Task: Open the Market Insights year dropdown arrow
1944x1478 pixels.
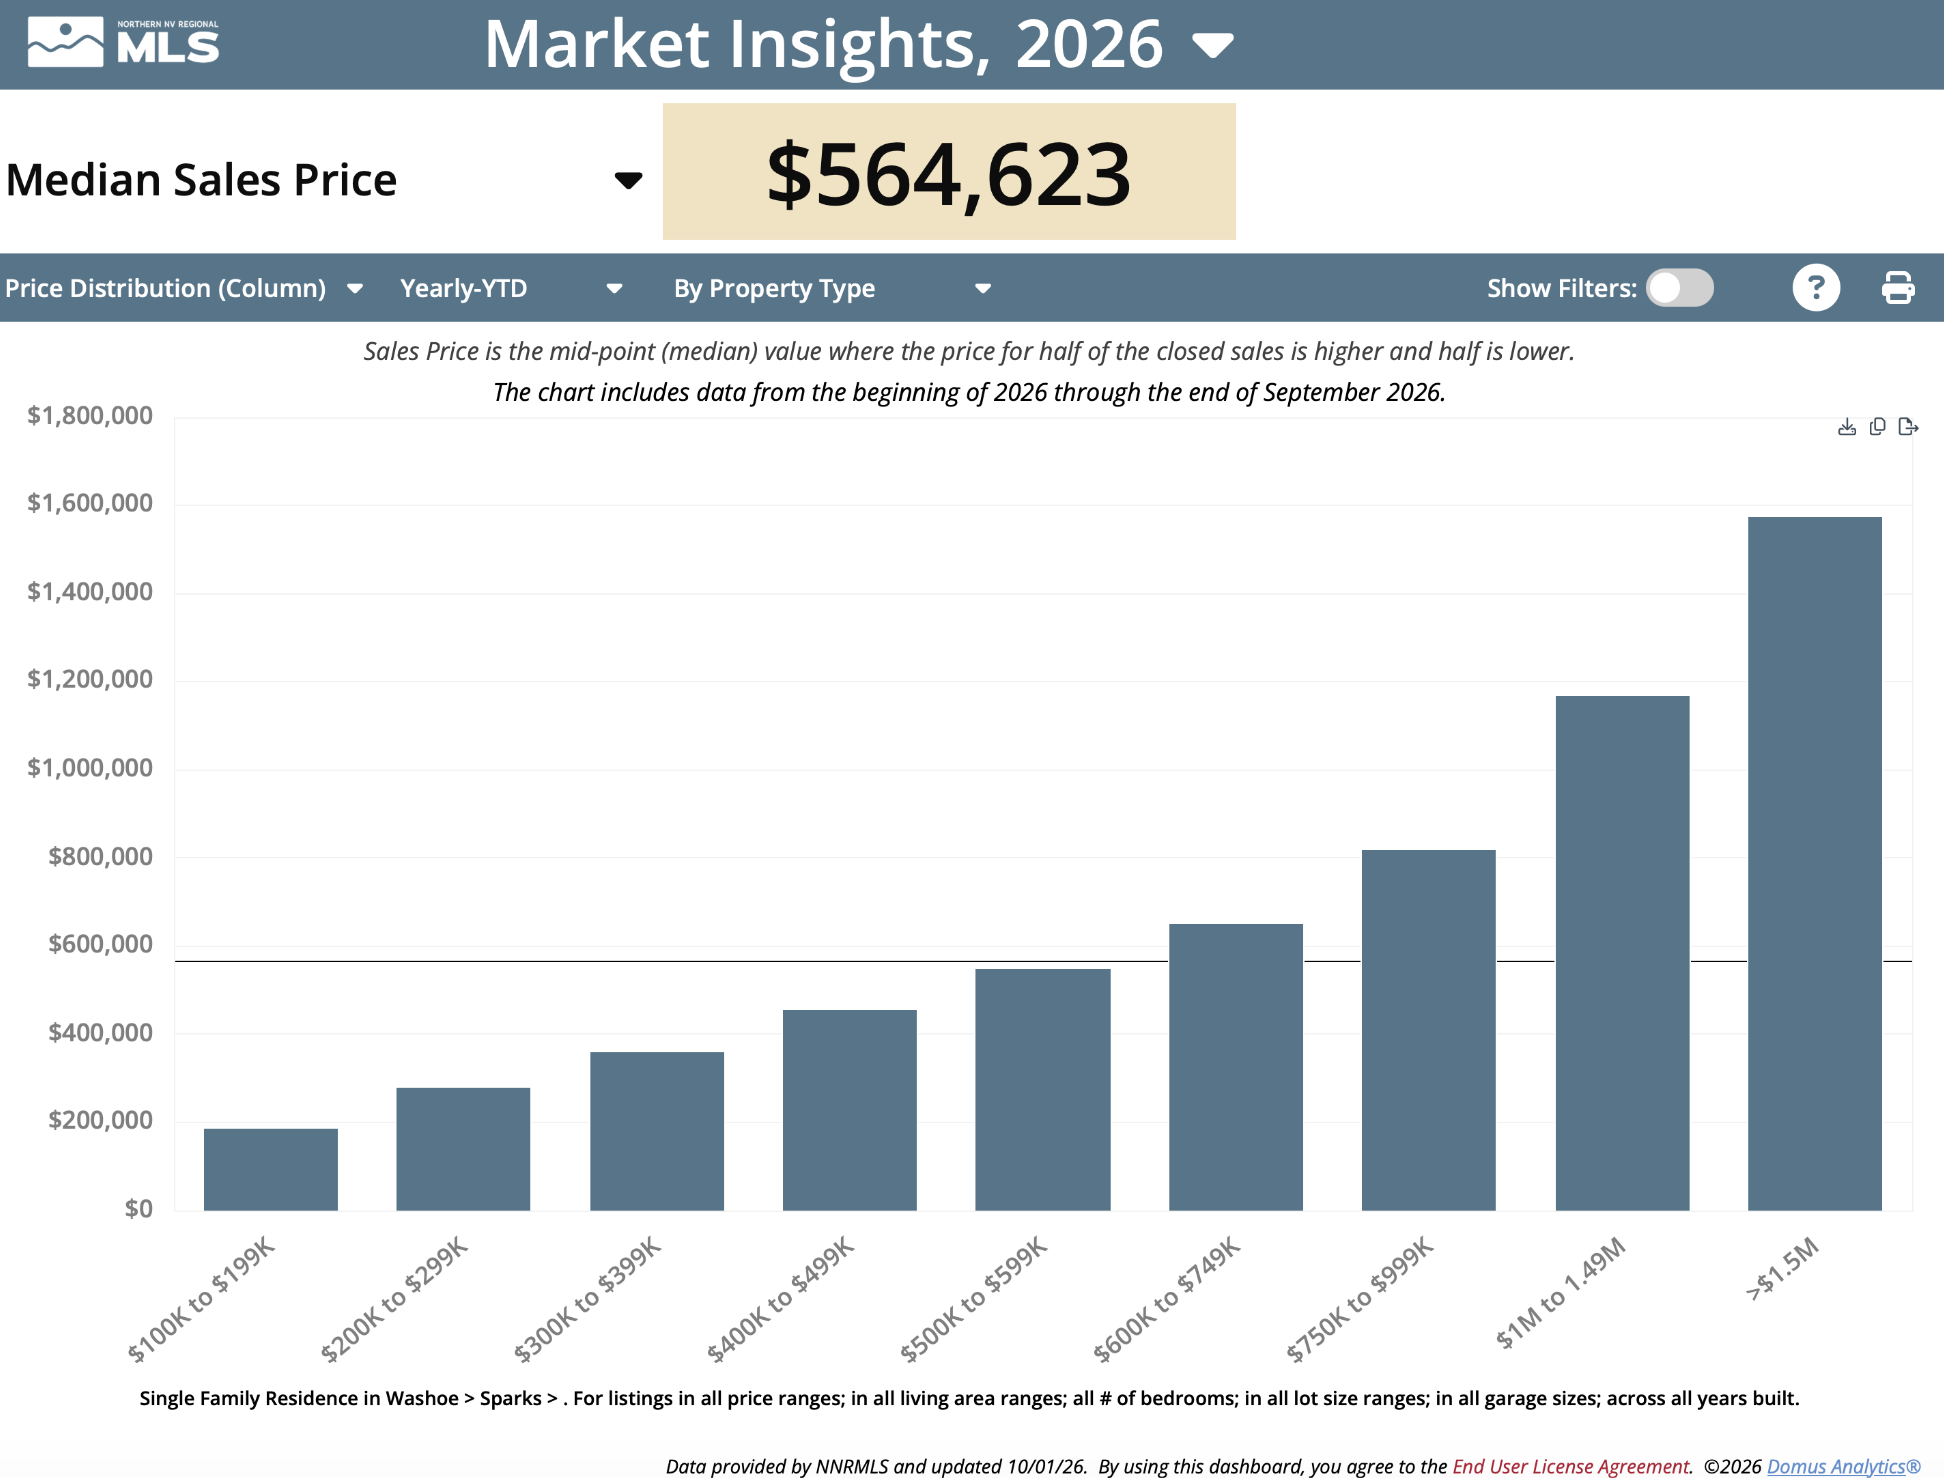Action: pos(1213,46)
